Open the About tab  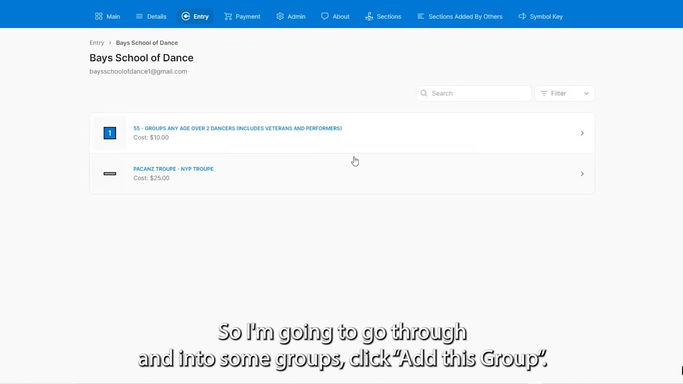(335, 17)
